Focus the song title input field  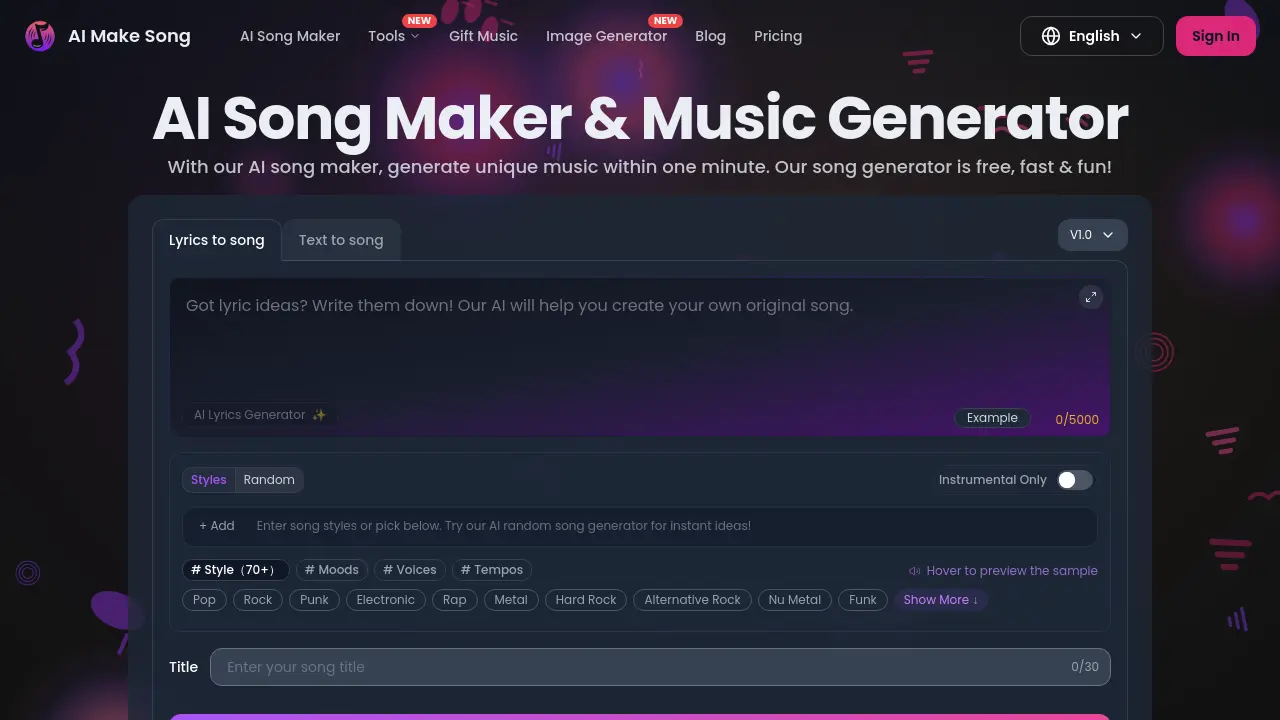coord(660,667)
